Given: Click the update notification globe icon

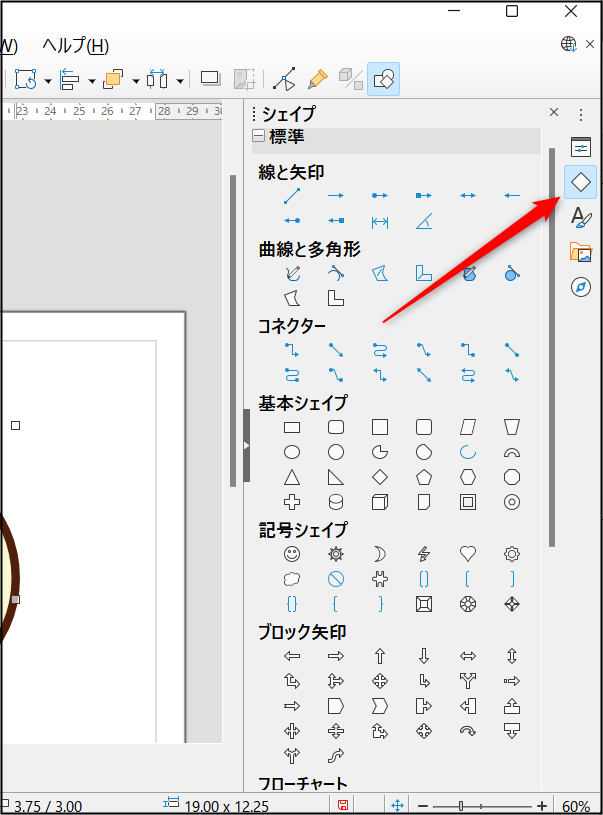Looking at the screenshot, I should click(x=569, y=44).
